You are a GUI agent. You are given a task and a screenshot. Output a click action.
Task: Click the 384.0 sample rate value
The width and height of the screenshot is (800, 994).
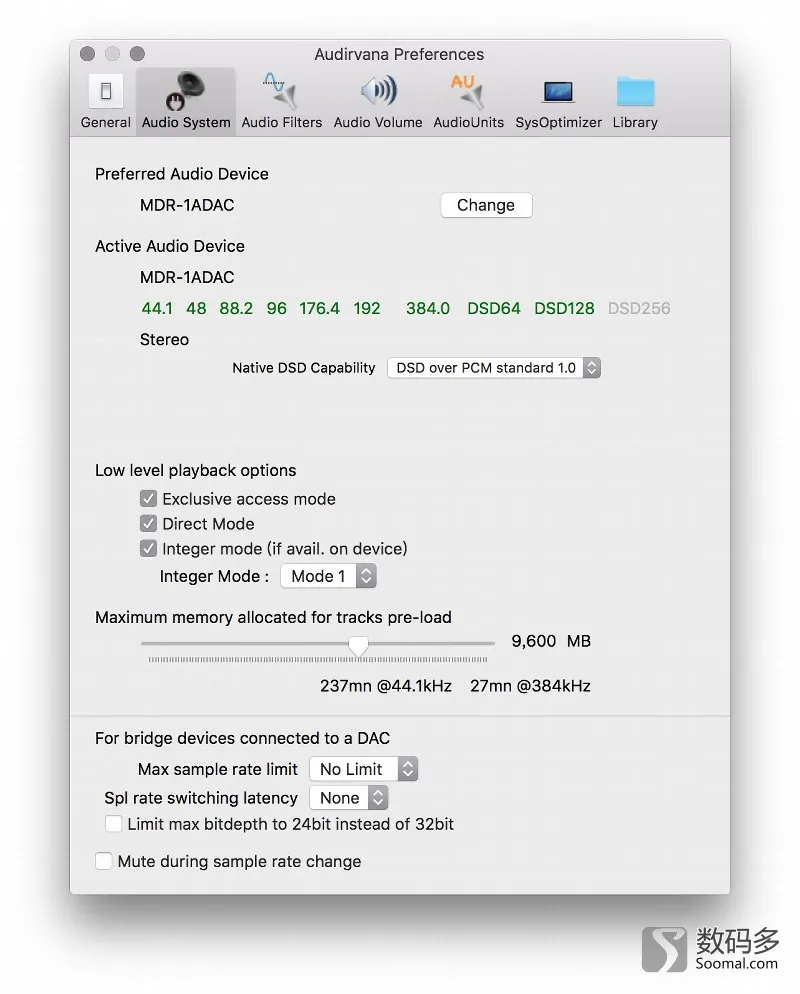point(428,309)
